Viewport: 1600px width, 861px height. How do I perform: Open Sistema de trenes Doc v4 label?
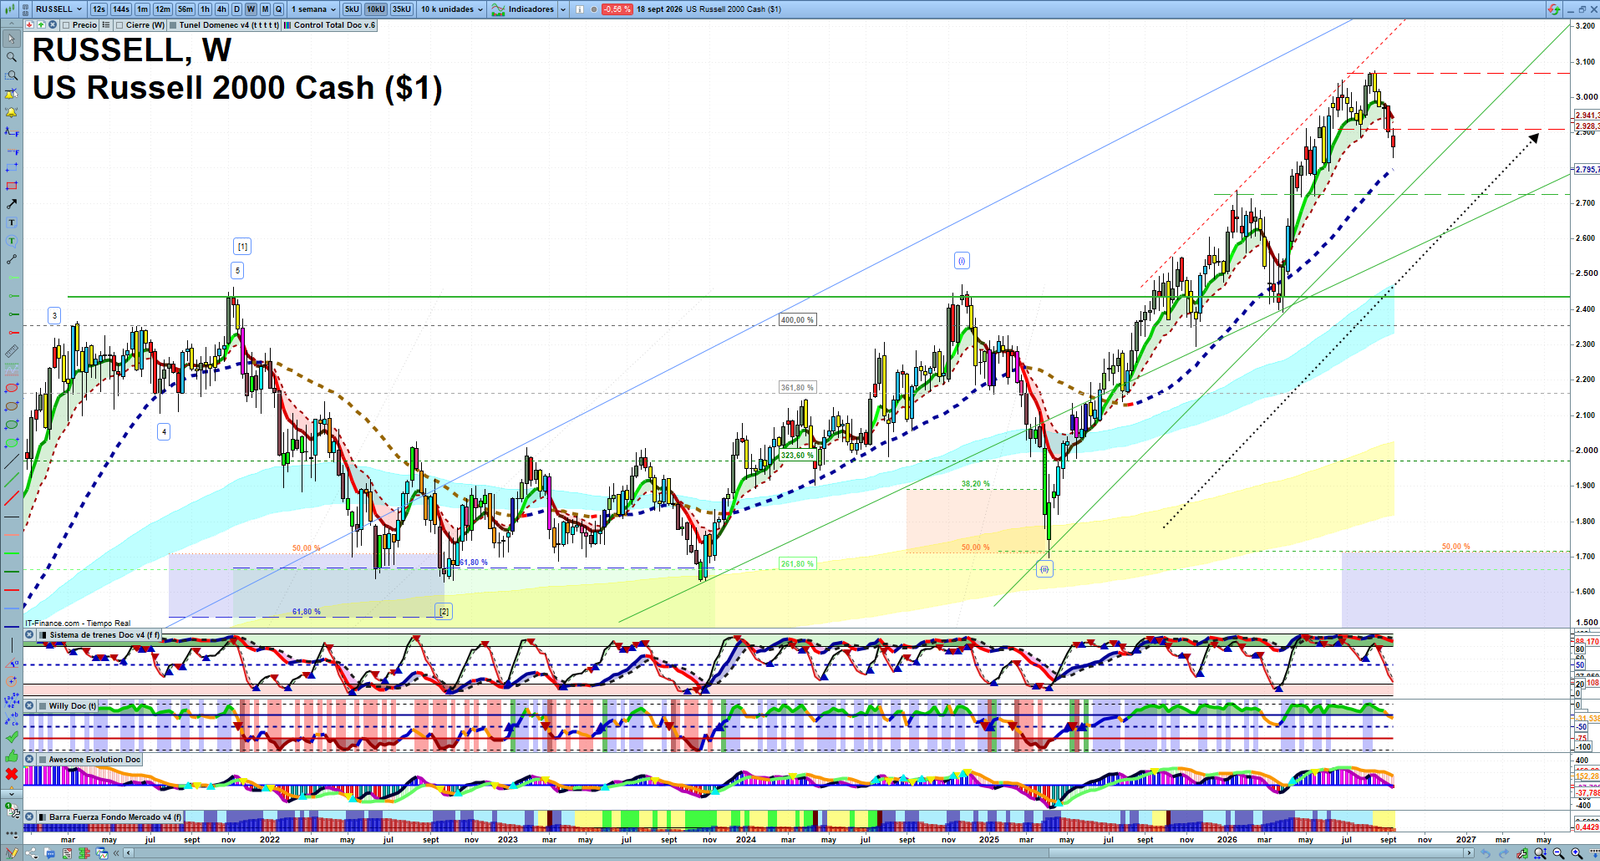[104, 635]
